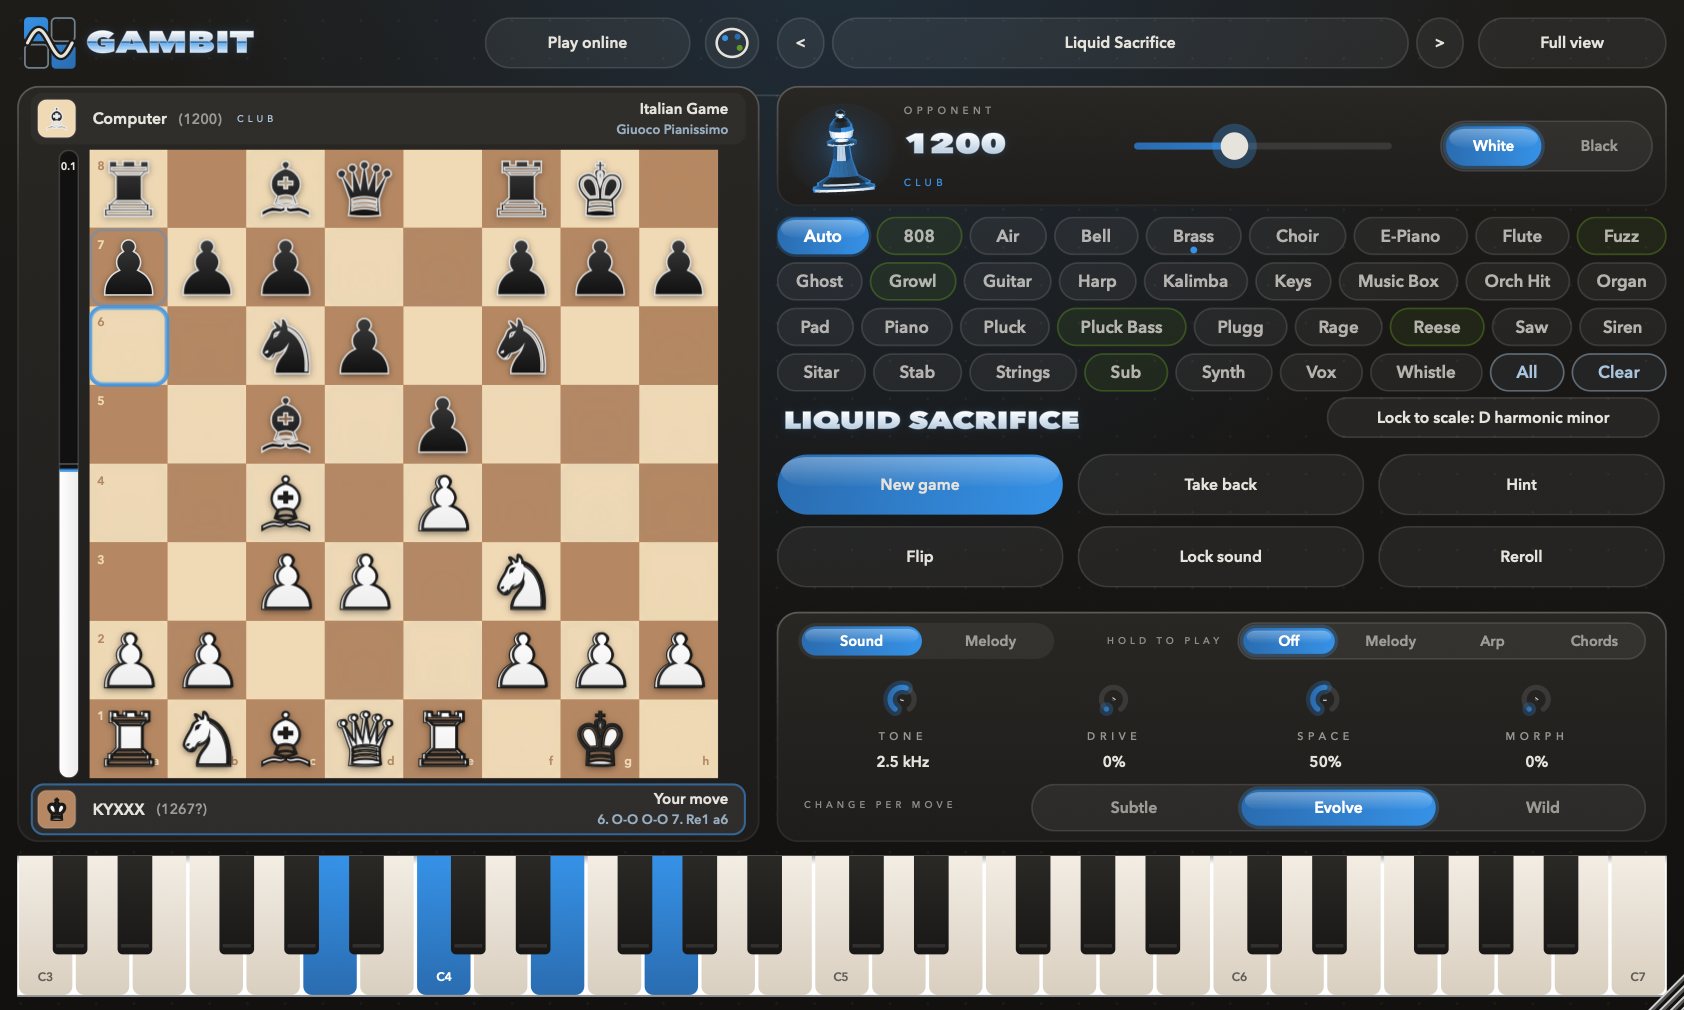This screenshot has width=1684, height=1010.
Task: Select the black knight on f6
Action: 521,346
